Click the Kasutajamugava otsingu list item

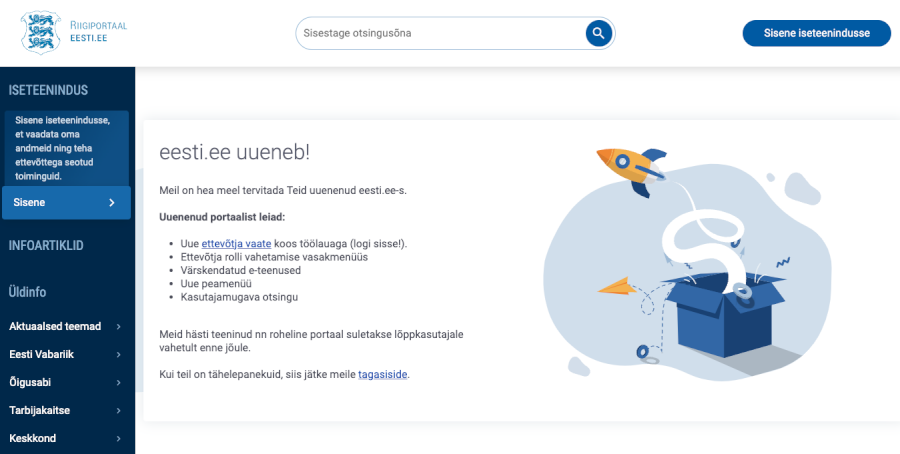coord(239,297)
